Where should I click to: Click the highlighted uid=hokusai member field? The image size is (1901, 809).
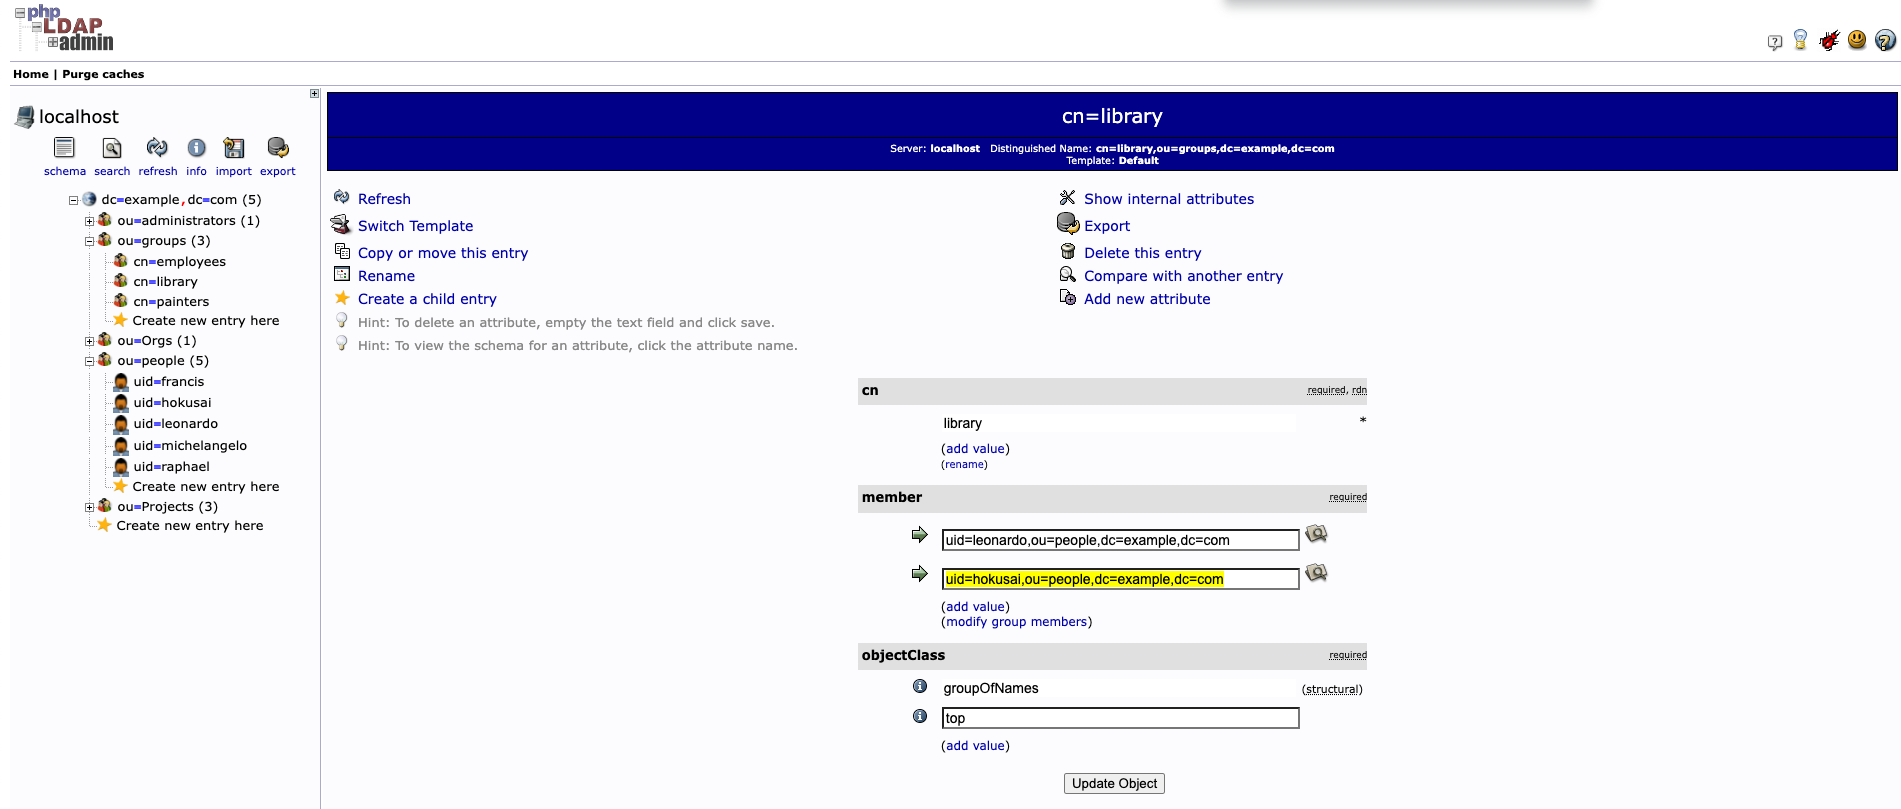pos(1120,579)
